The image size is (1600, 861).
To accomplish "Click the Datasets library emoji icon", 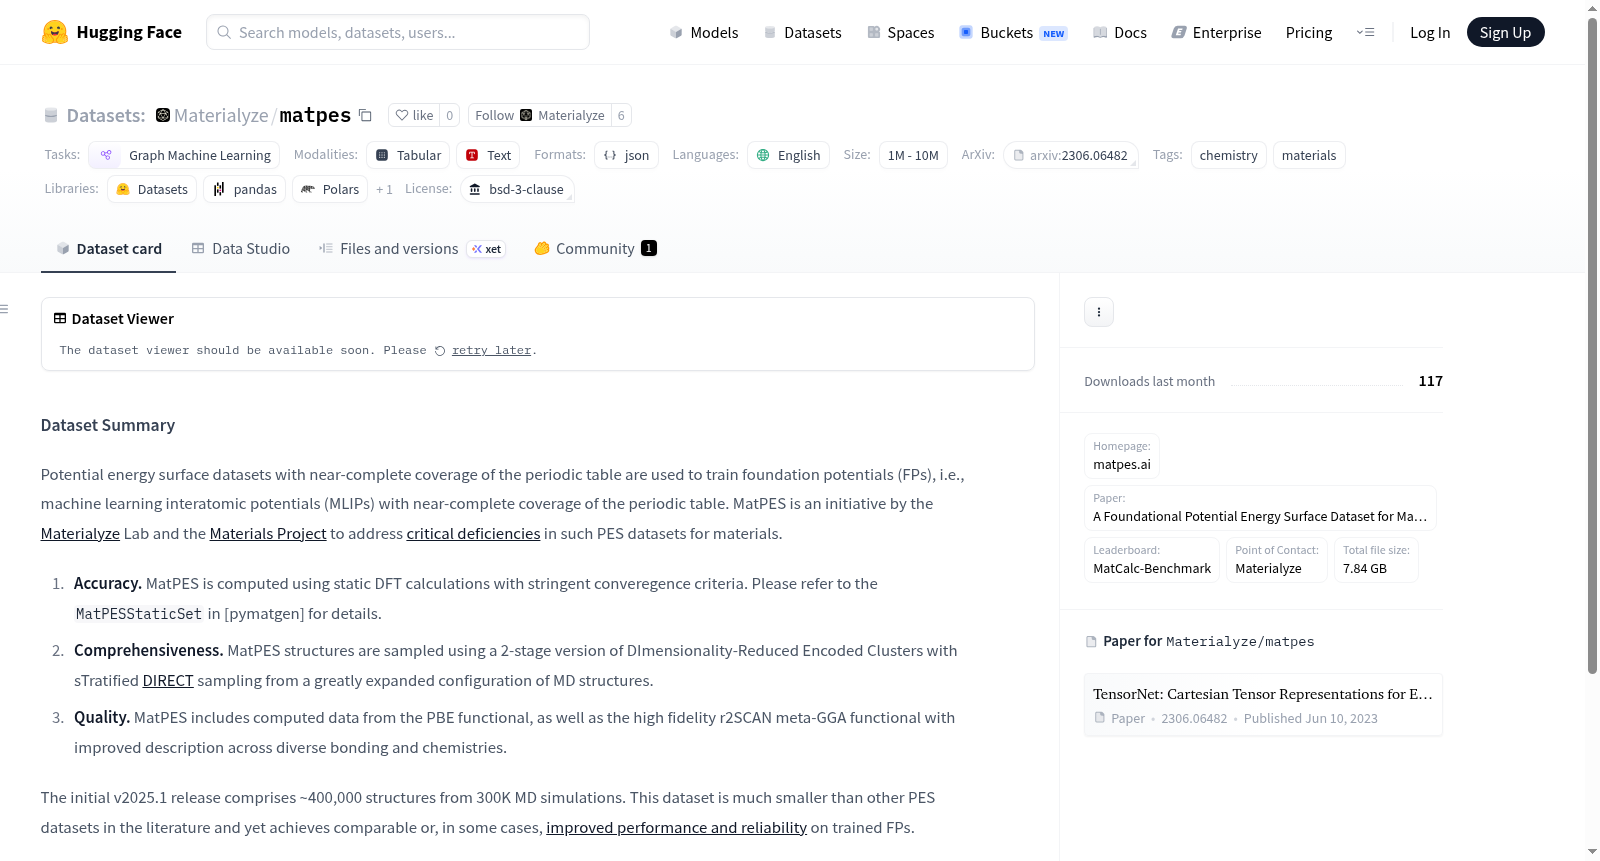I will (123, 189).
